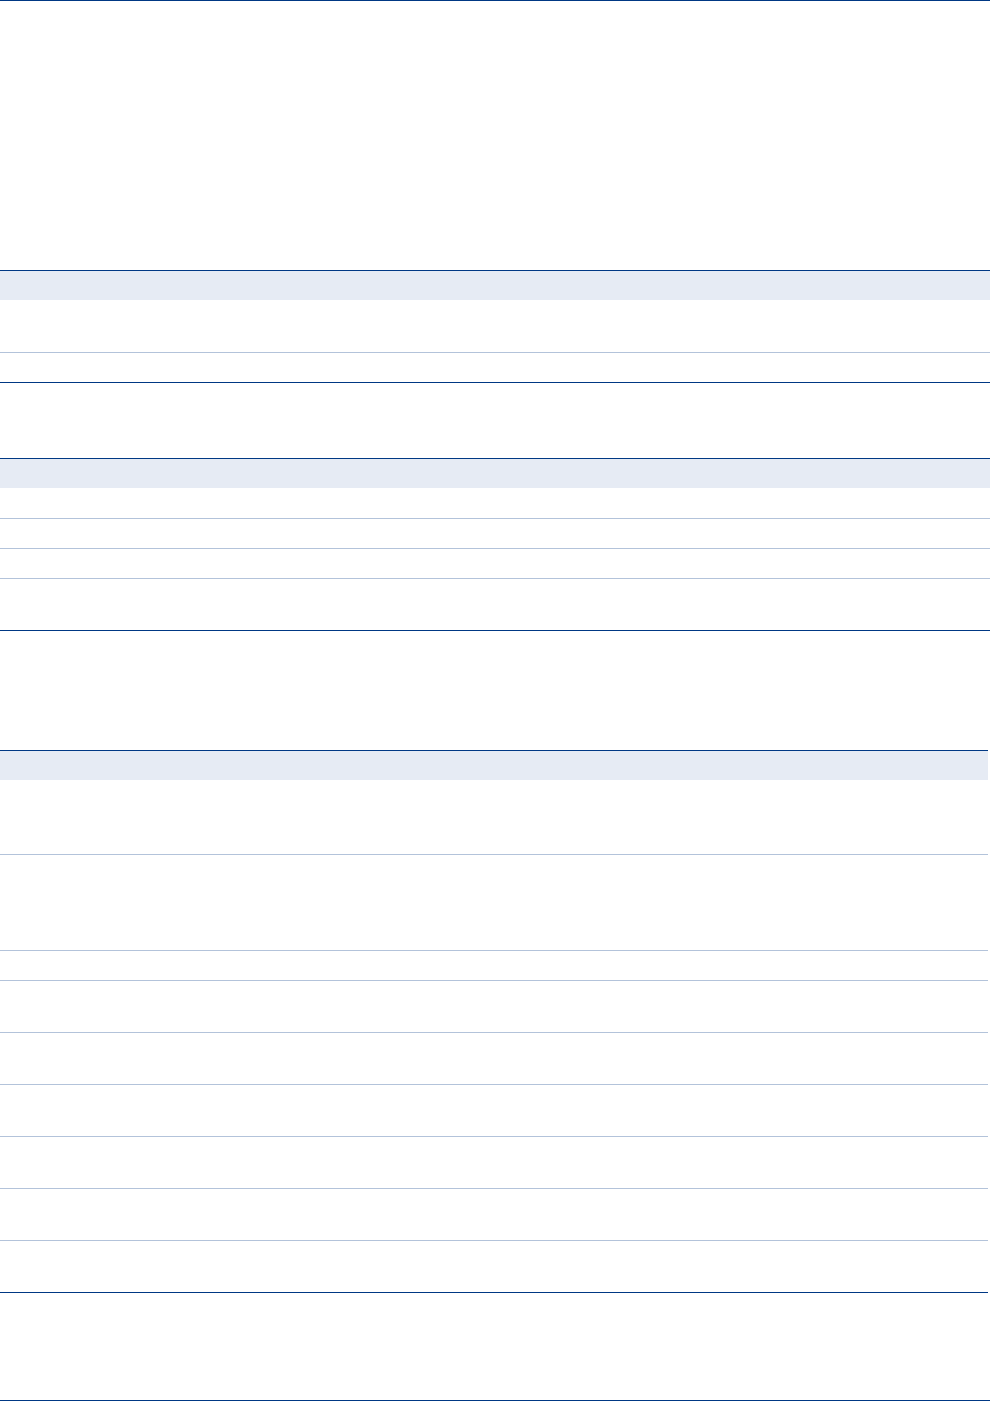The height and width of the screenshot is (1401, 990).
Task: Click the shaded header row of the first table
Action: [495, 285]
